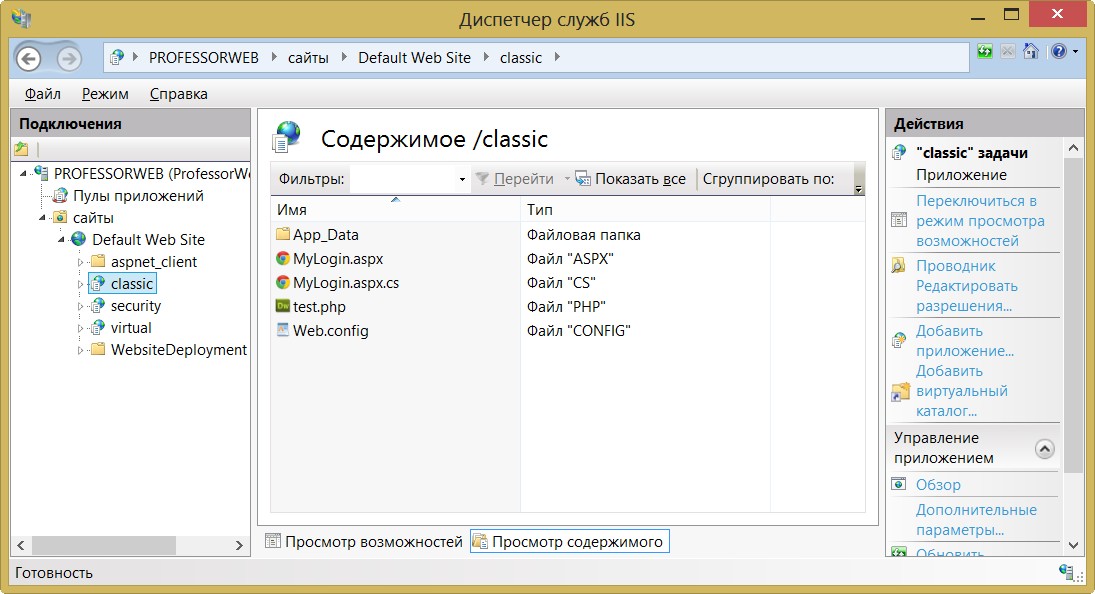Click the Перейти filter button
The width and height of the screenshot is (1095, 594).
pyautogui.click(x=515, y=179)
